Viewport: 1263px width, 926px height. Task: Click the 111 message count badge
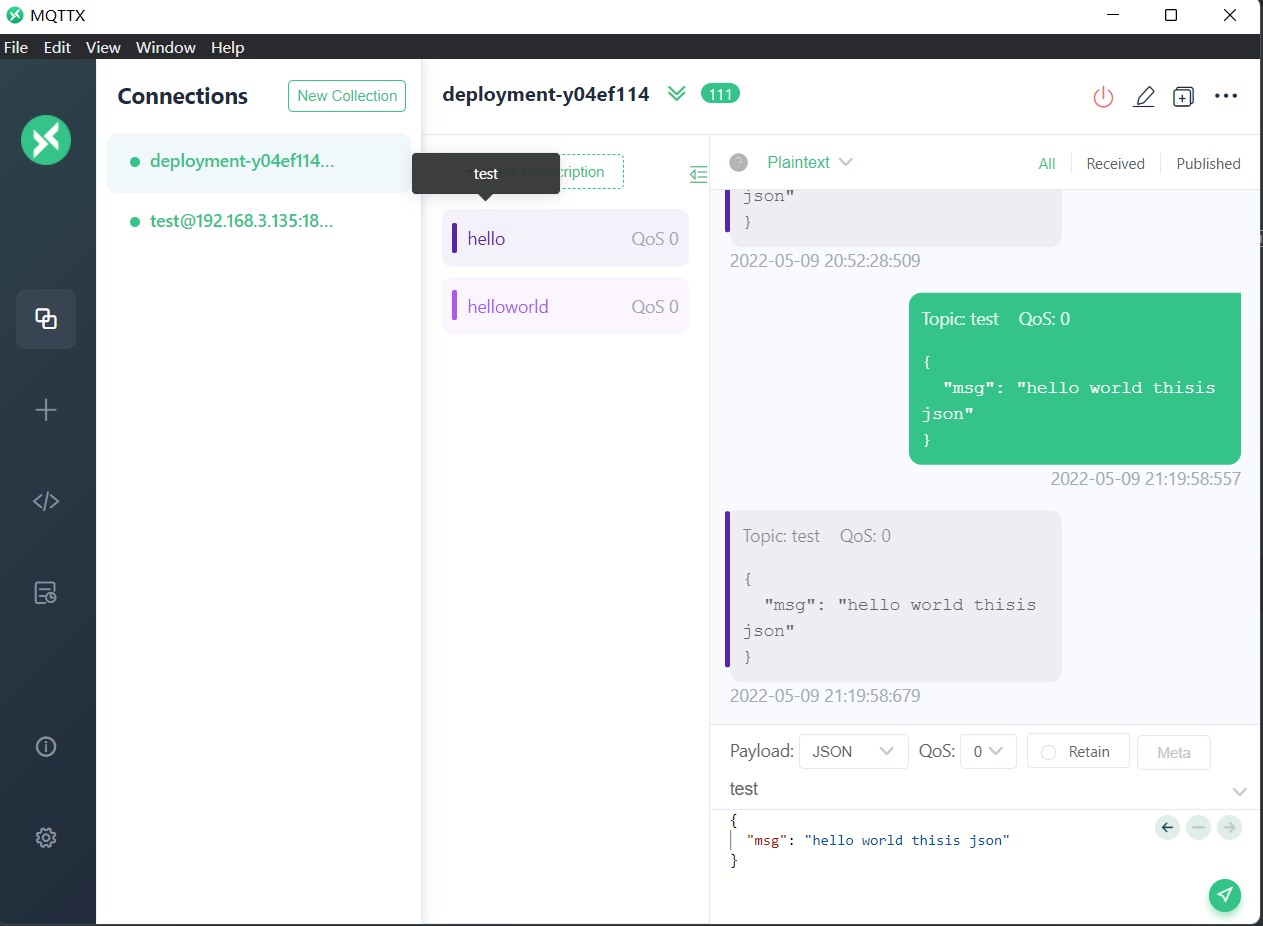(x=720, y=94)
